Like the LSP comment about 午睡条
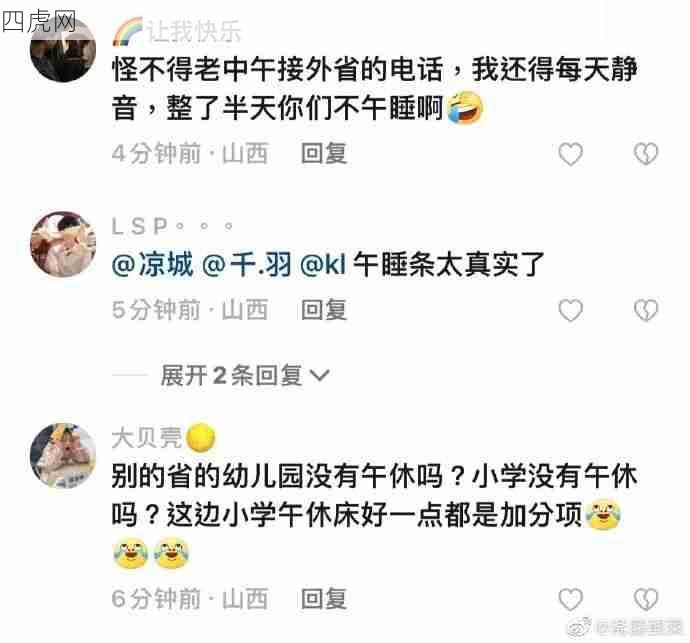Image resolution: width=690 pixels, height=643 pixels. 571,310
